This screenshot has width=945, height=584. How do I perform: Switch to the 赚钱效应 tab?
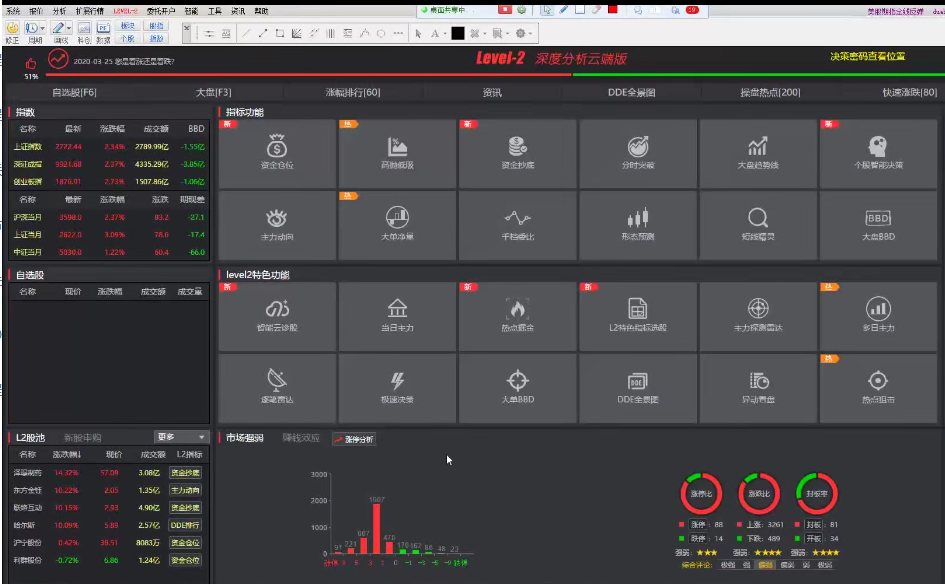click(x=301, y=438)
